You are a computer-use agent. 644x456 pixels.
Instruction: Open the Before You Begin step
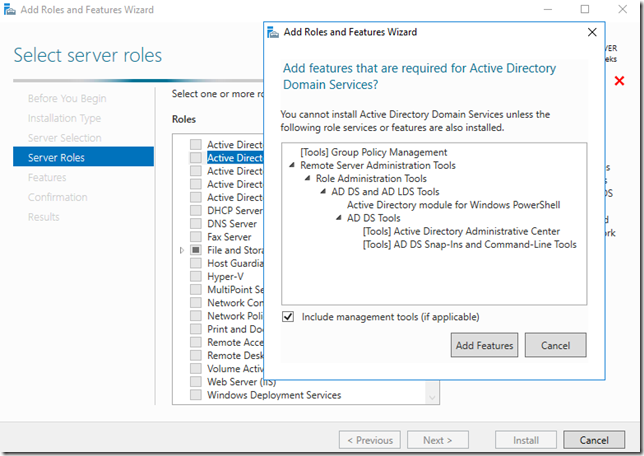65,99
